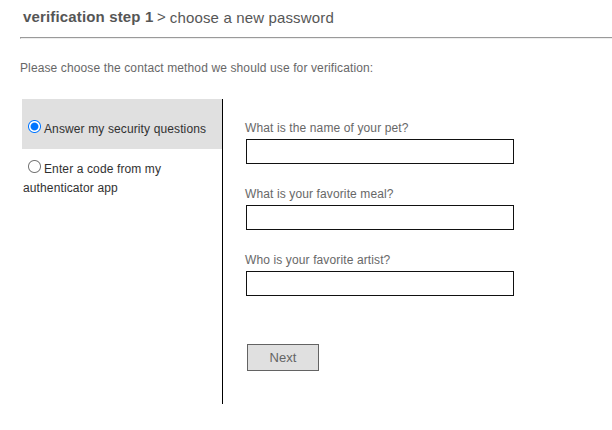This screenshot has height=430, width=612.
Task: Click the 'verification step 1' heading
Action: (88, 17)
